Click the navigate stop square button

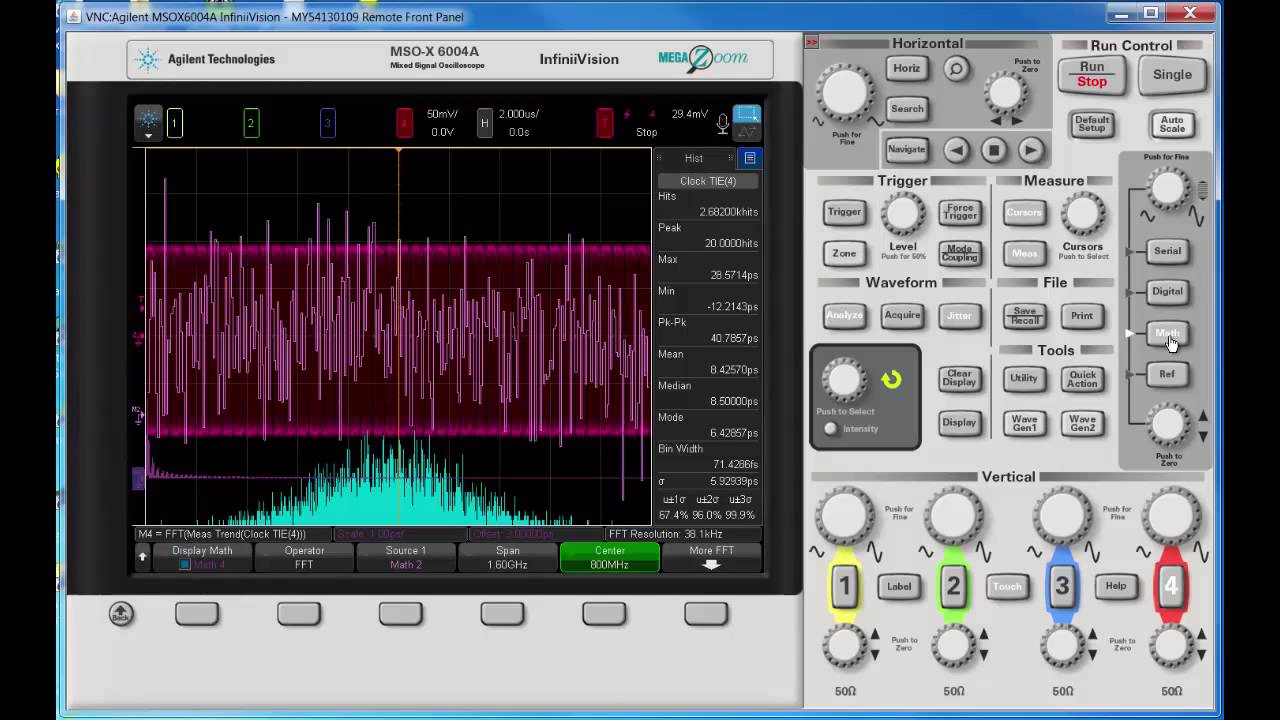[x=993, y=150]
